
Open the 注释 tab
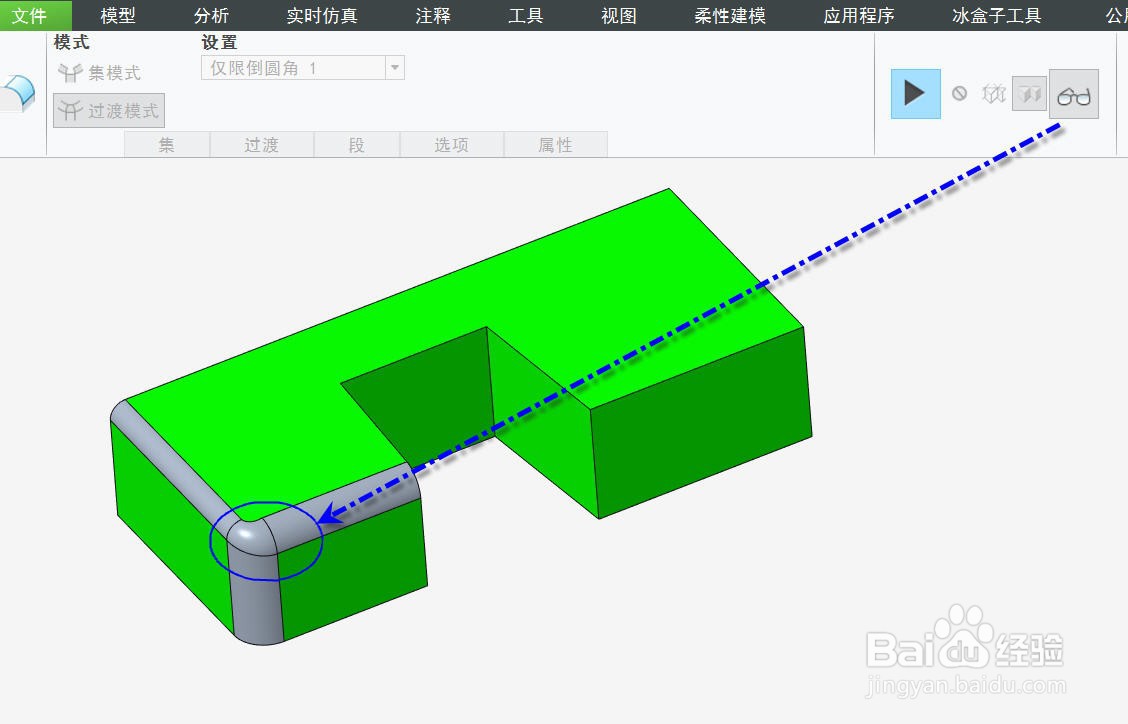click(433, 15)
